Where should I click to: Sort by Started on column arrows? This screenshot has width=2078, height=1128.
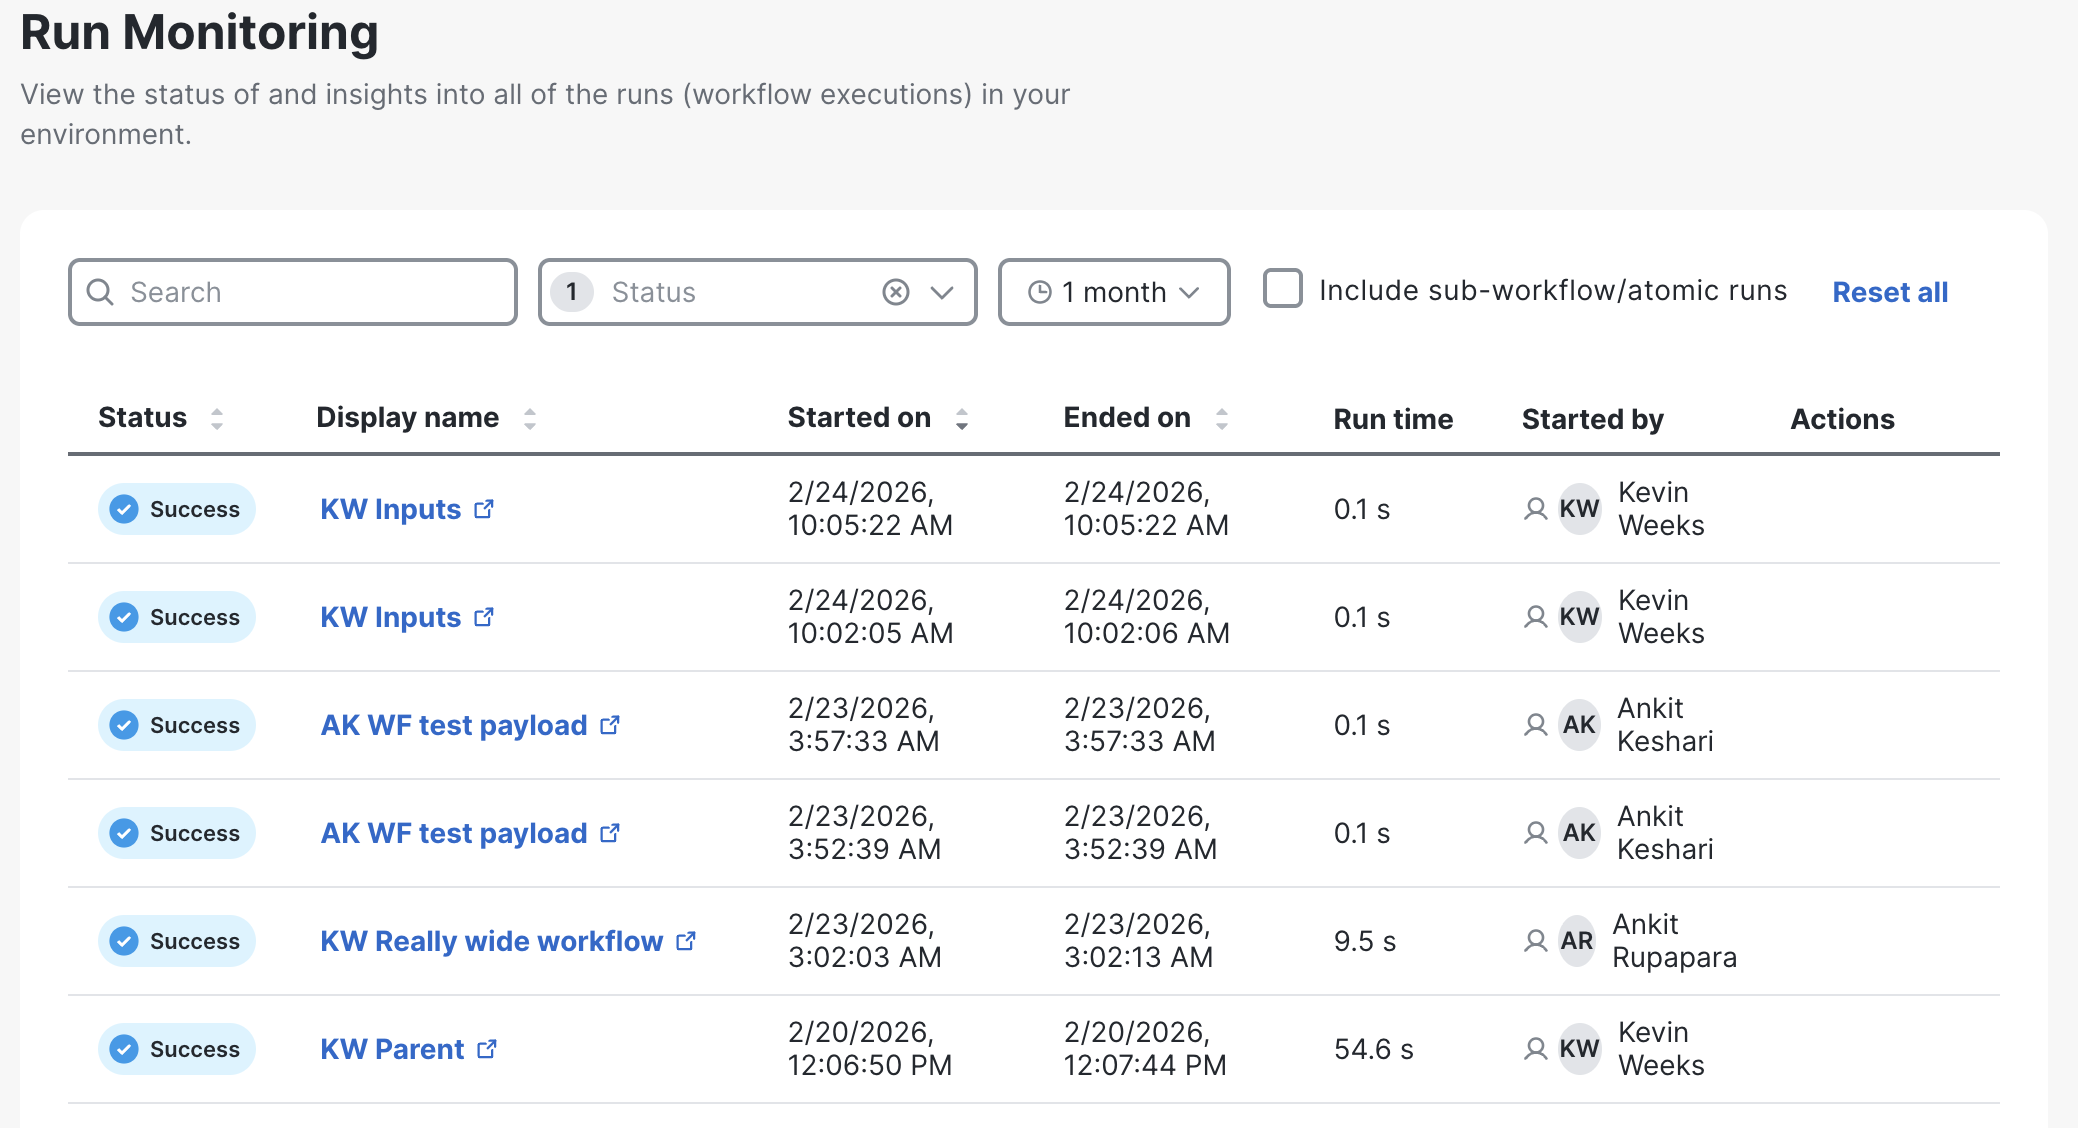[x=962, y=418]
